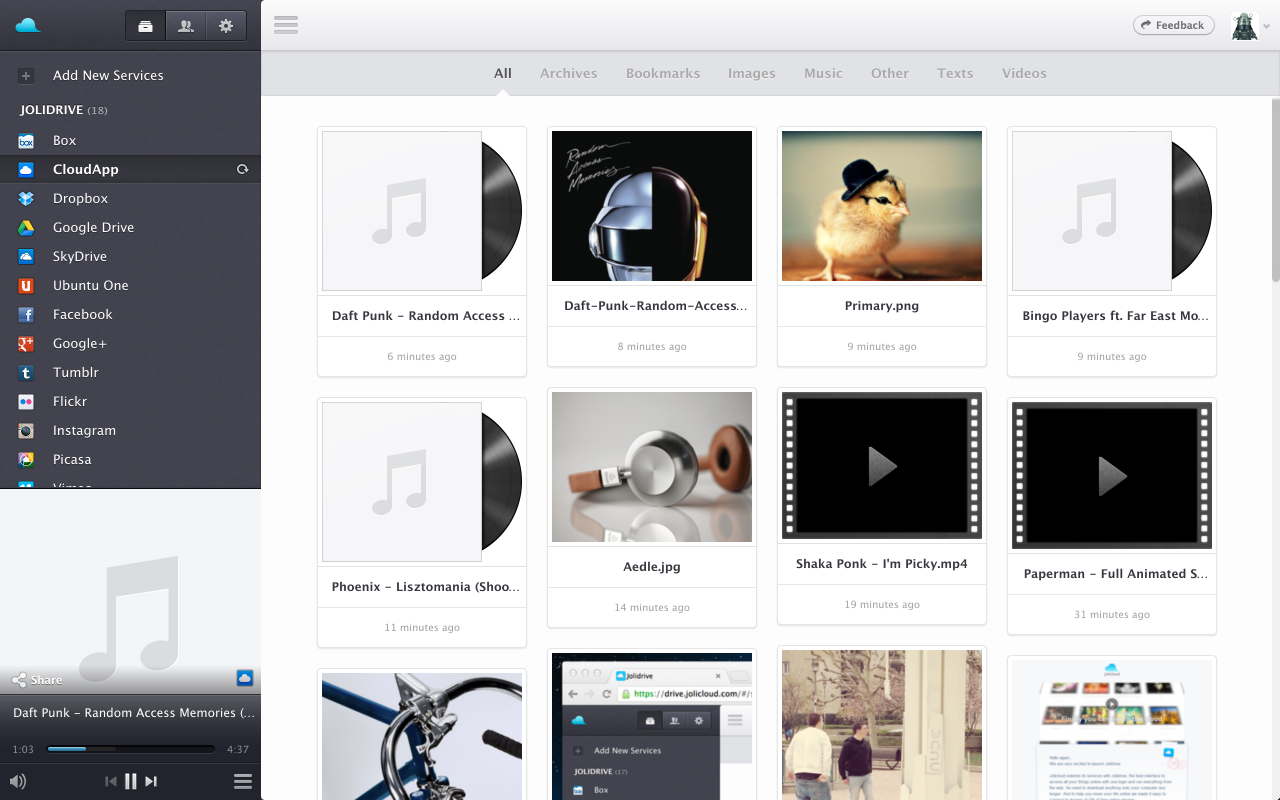The height and width of the screenshot is (800, 1280).
Task: Skip to previous track
Action: [x=111, y=781]
